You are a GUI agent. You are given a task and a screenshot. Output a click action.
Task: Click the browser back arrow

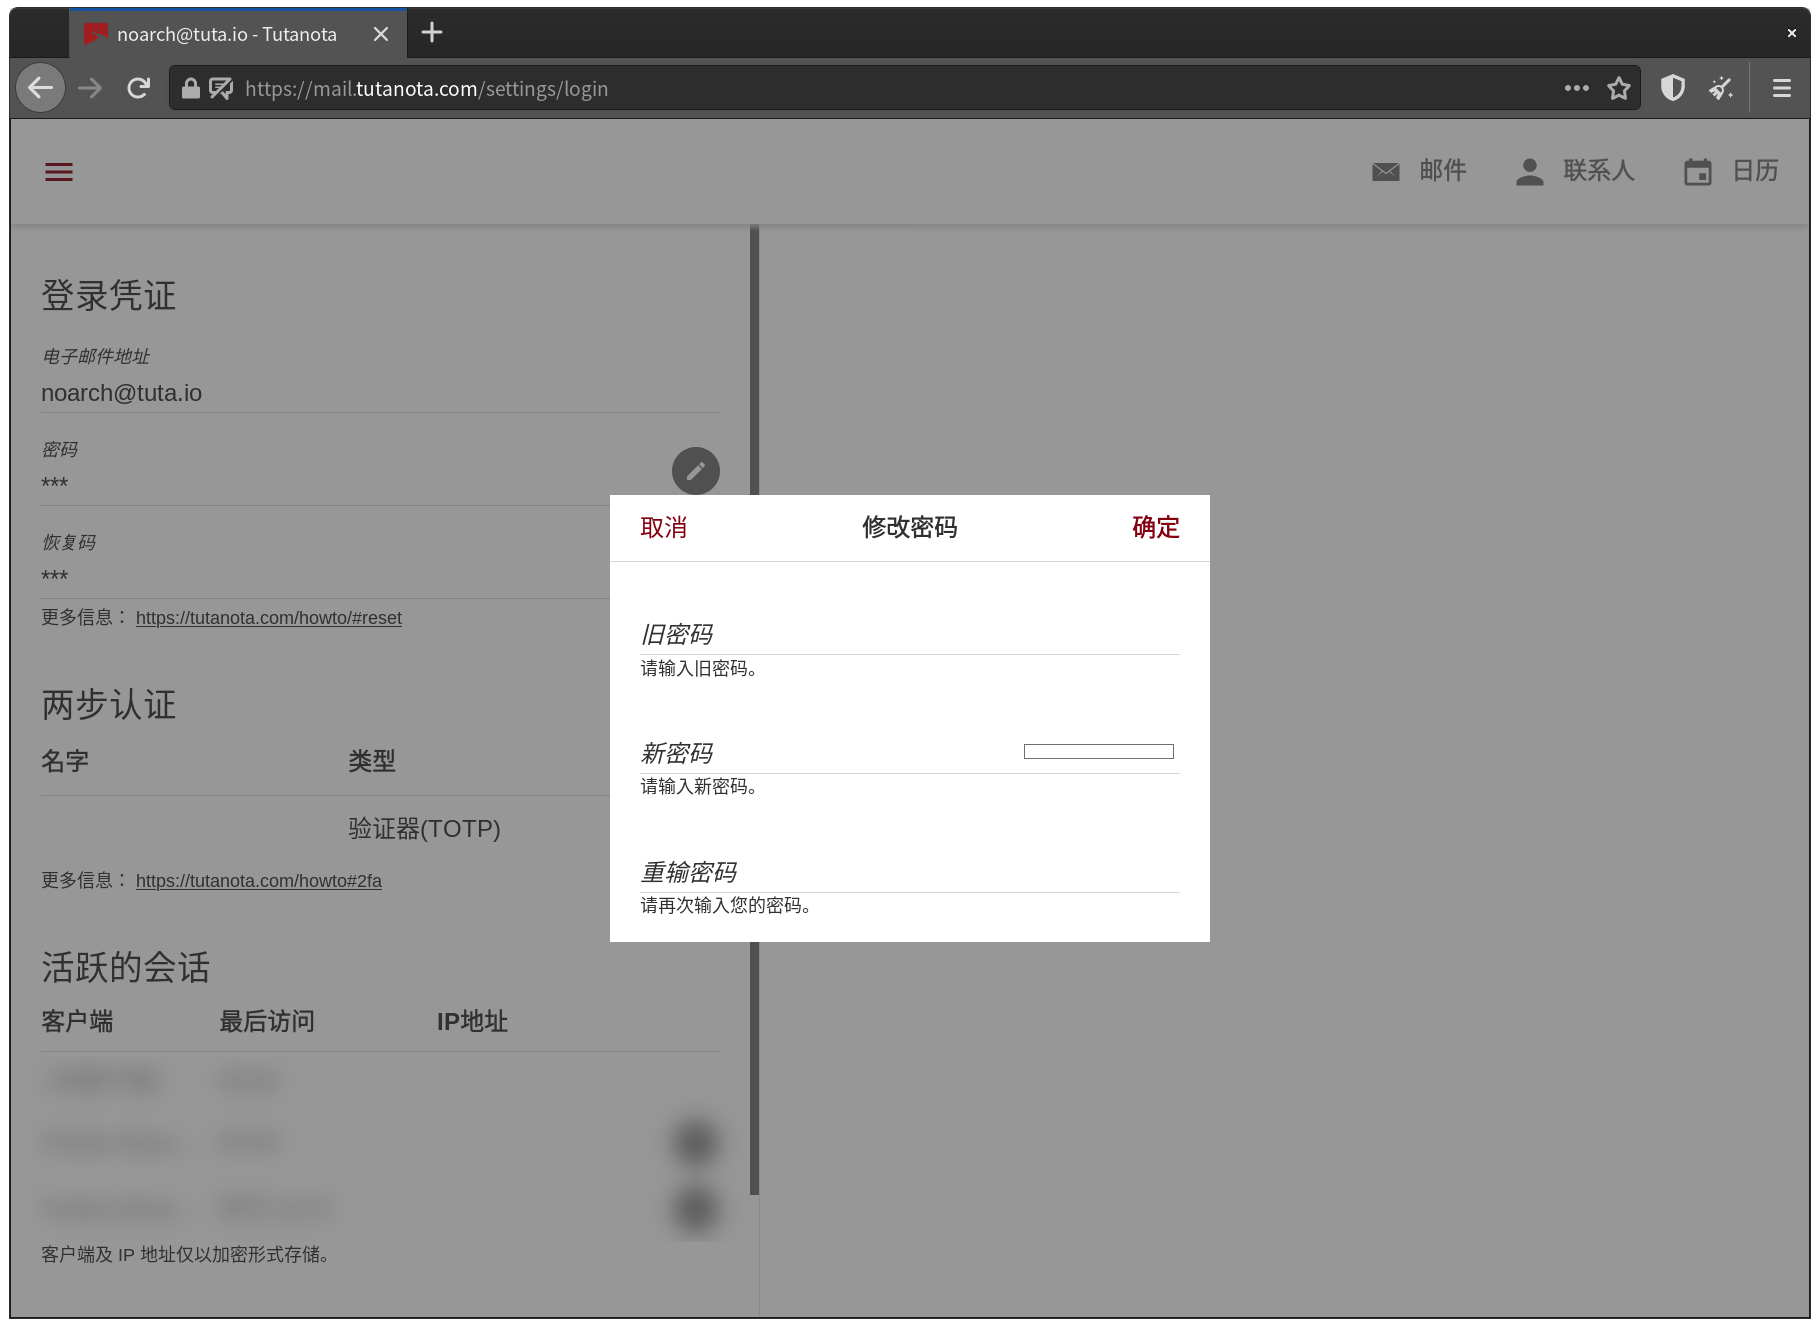(x=40, y=88)
